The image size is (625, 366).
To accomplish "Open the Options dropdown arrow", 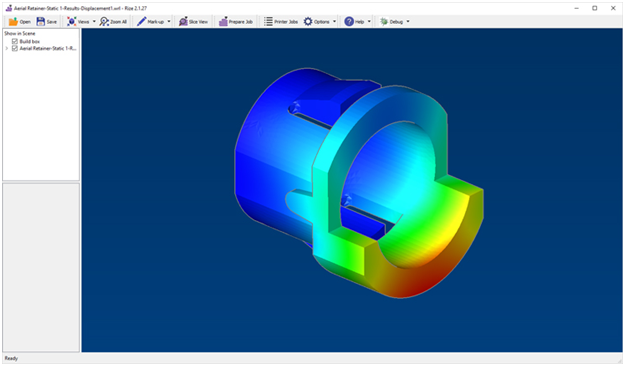I will 334,22.
